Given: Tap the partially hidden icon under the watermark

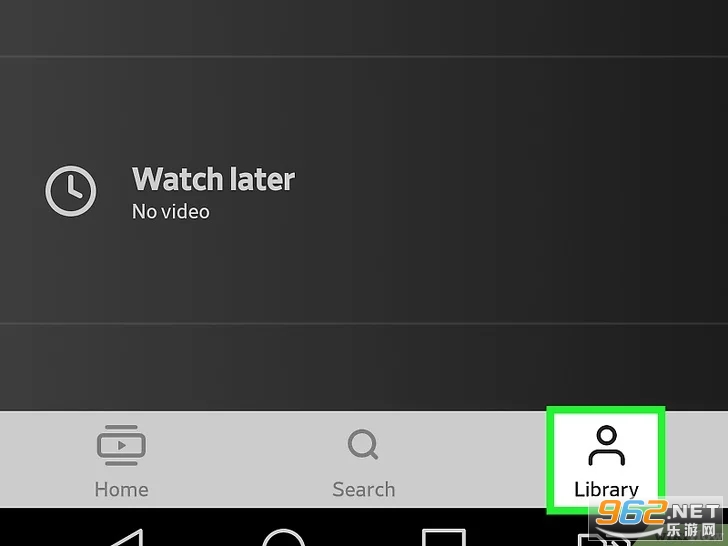Looking at the screenshot, I should pos(604,540).
